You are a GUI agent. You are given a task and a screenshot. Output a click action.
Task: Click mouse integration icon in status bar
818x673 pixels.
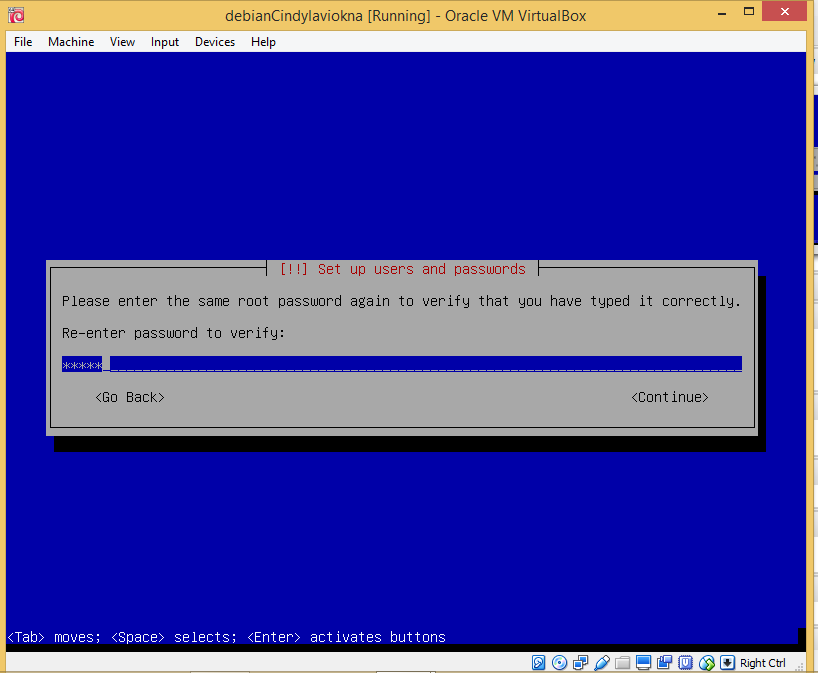click(x=706, y=663)
